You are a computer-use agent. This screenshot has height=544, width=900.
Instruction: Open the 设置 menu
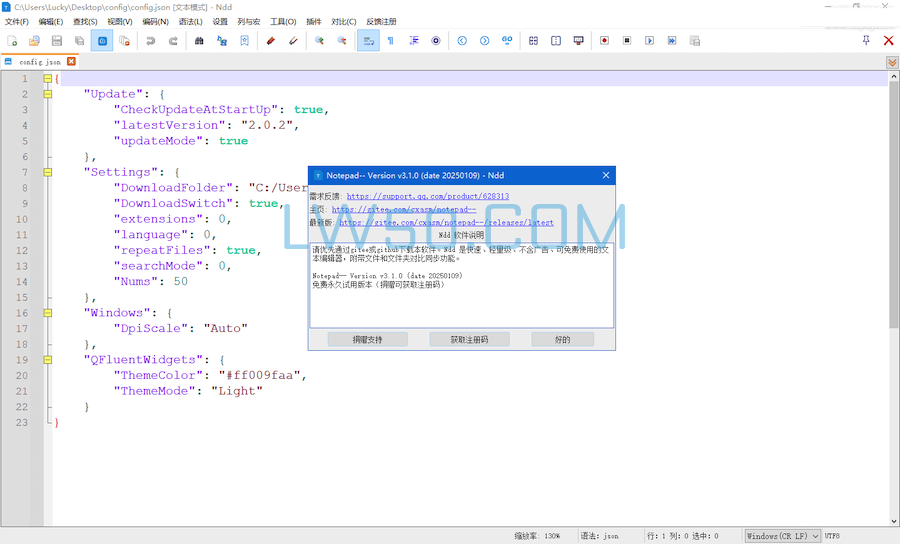click(x=220, y=22)
